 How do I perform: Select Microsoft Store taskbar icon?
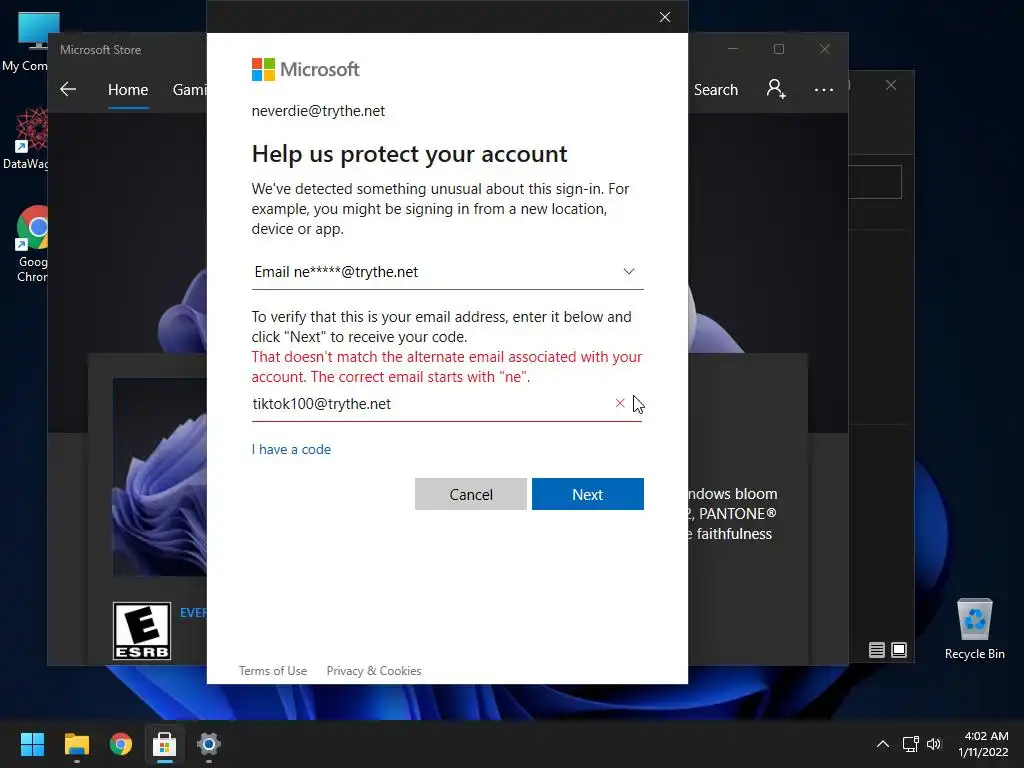(165, 744)
